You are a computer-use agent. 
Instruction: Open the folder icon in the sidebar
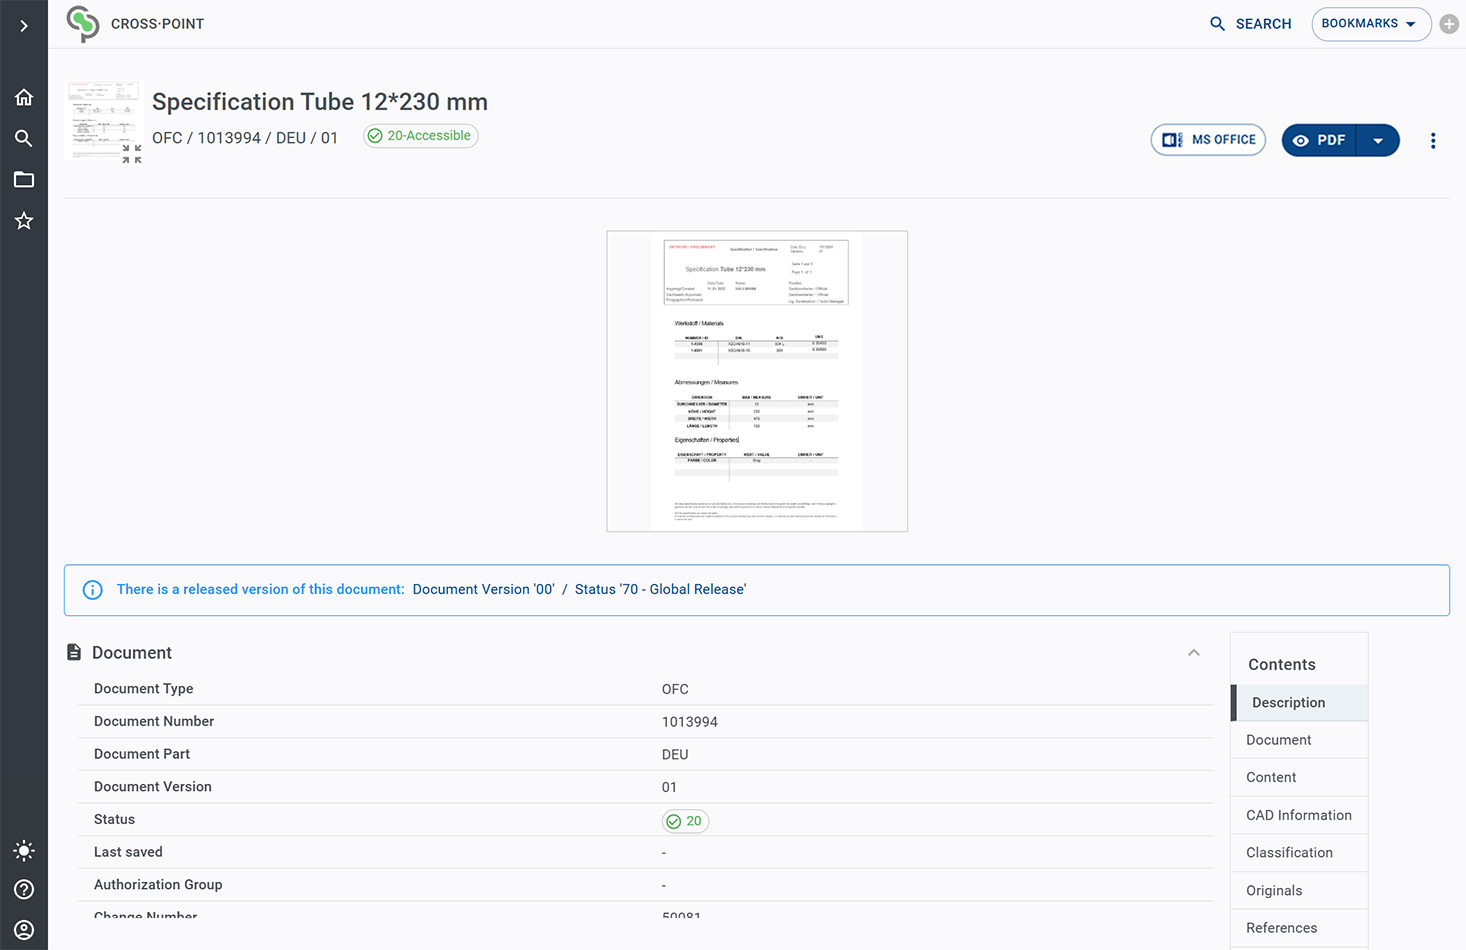pos(24,180)
